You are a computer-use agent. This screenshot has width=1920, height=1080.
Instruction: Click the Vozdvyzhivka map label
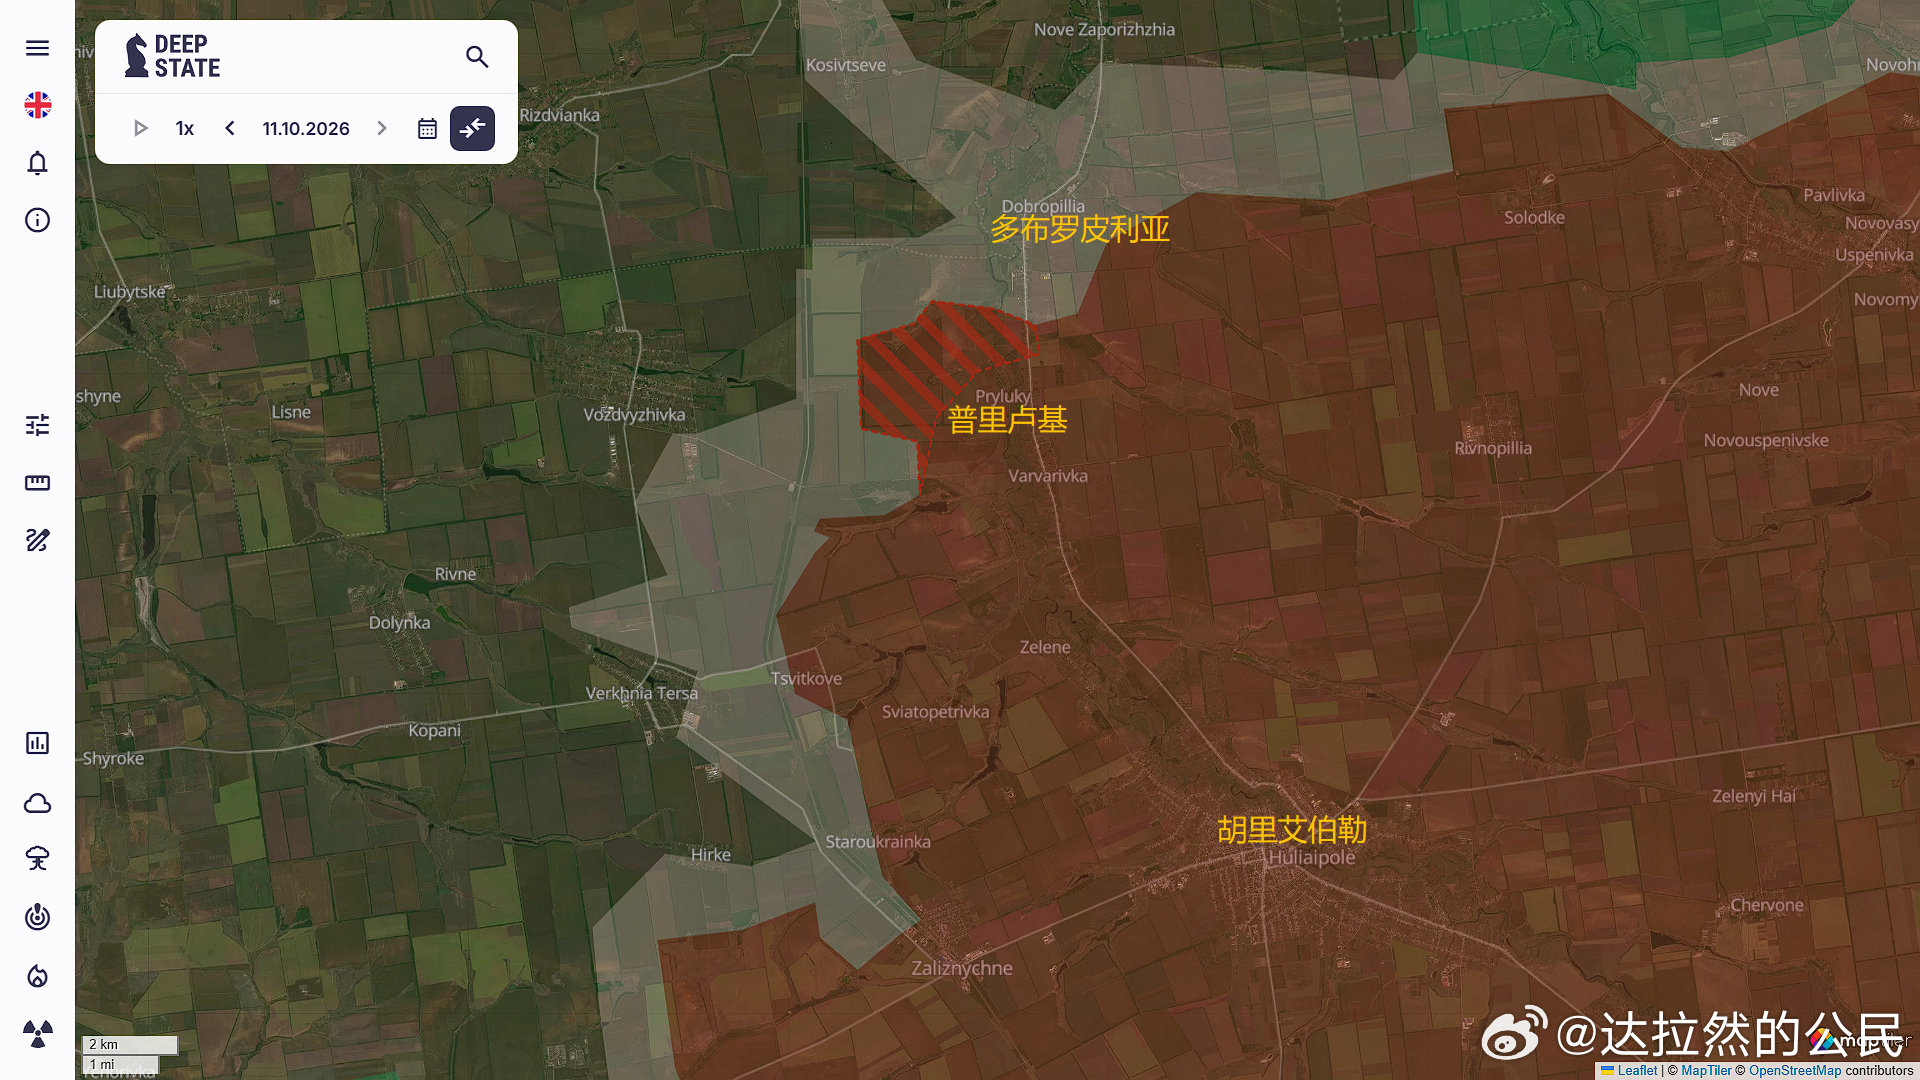pos(634,415)
